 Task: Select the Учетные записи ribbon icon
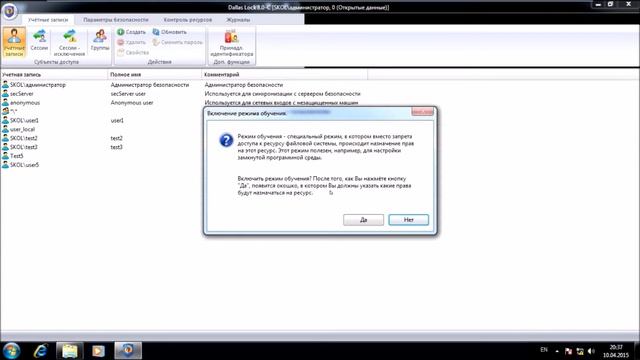pos(14,42)
